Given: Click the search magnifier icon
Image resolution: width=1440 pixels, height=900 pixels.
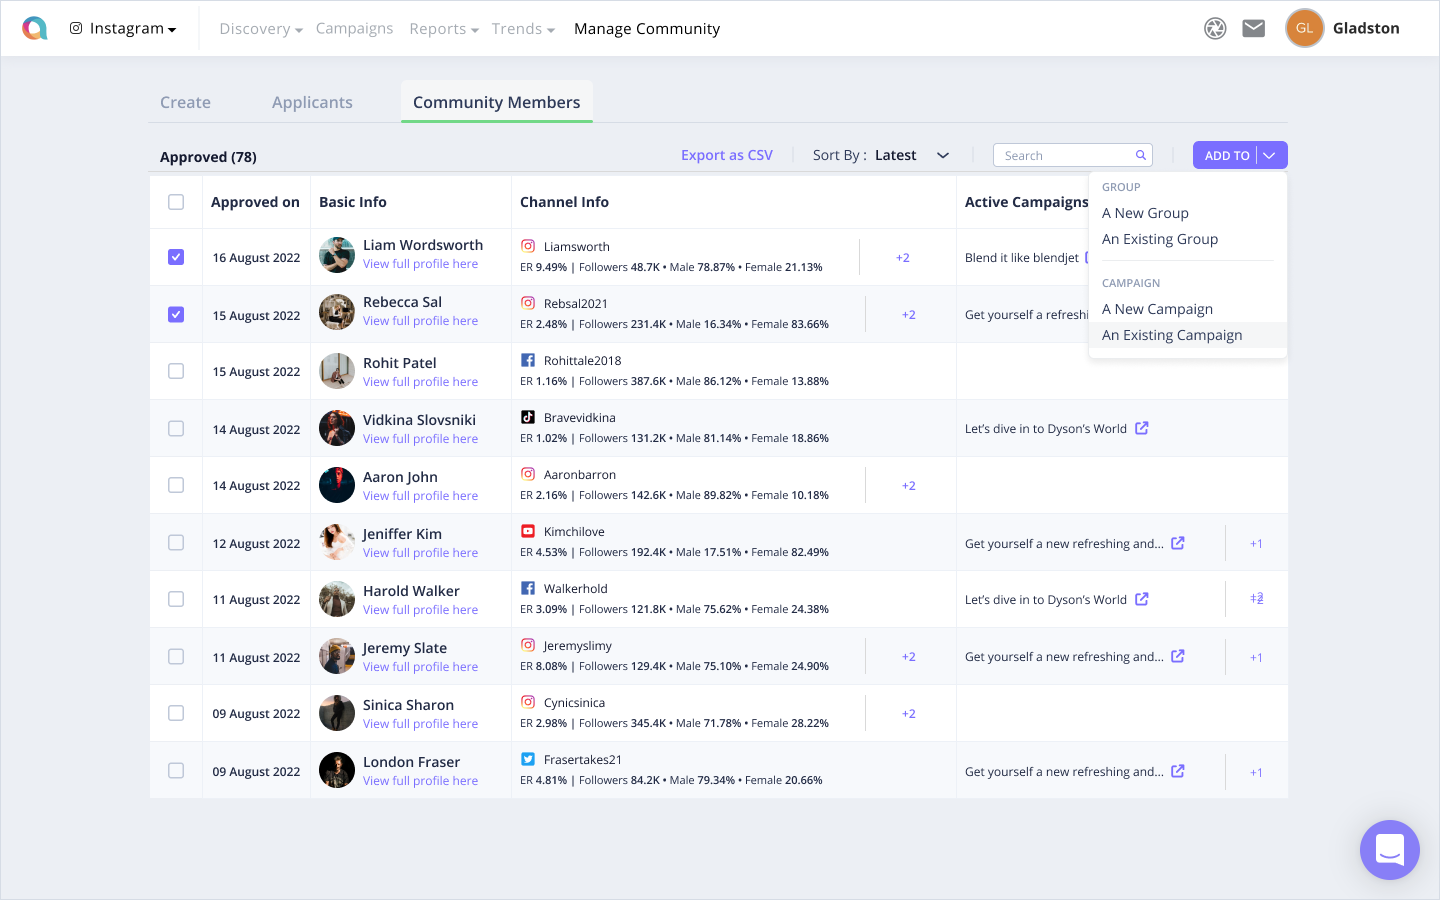Looking at the screenshot, I should point(1140,155).
